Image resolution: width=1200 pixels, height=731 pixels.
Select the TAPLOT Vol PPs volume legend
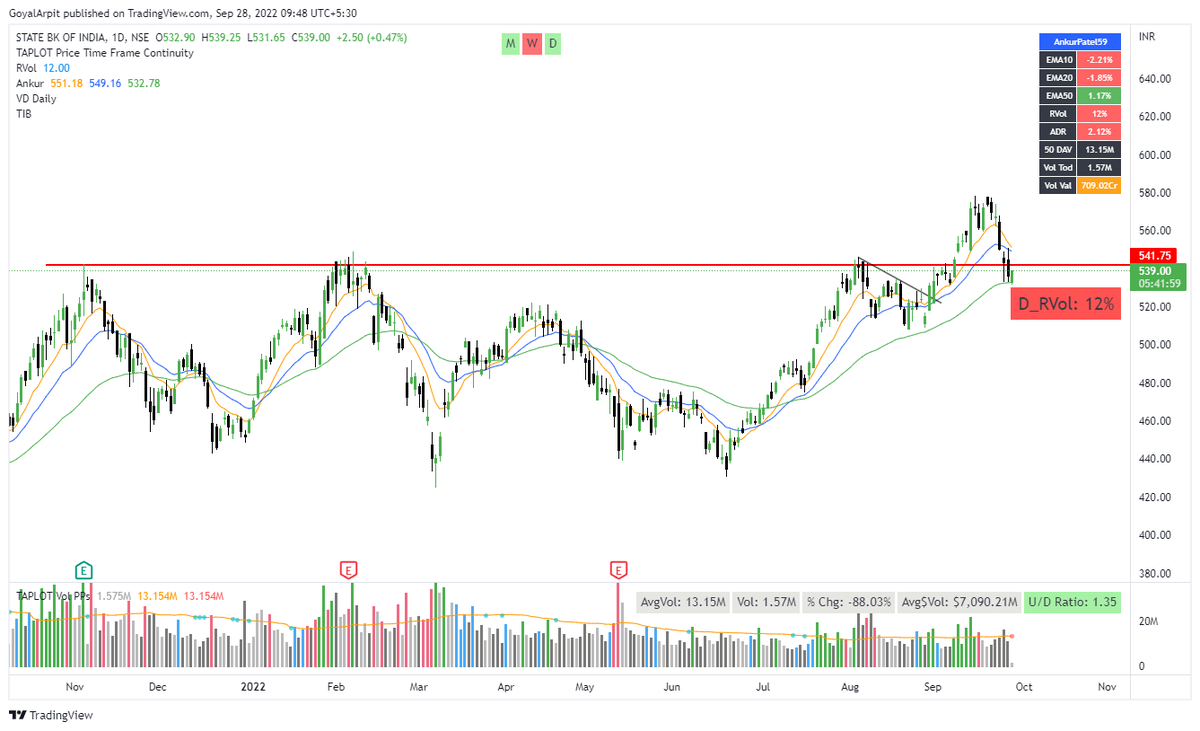(121, 596)
